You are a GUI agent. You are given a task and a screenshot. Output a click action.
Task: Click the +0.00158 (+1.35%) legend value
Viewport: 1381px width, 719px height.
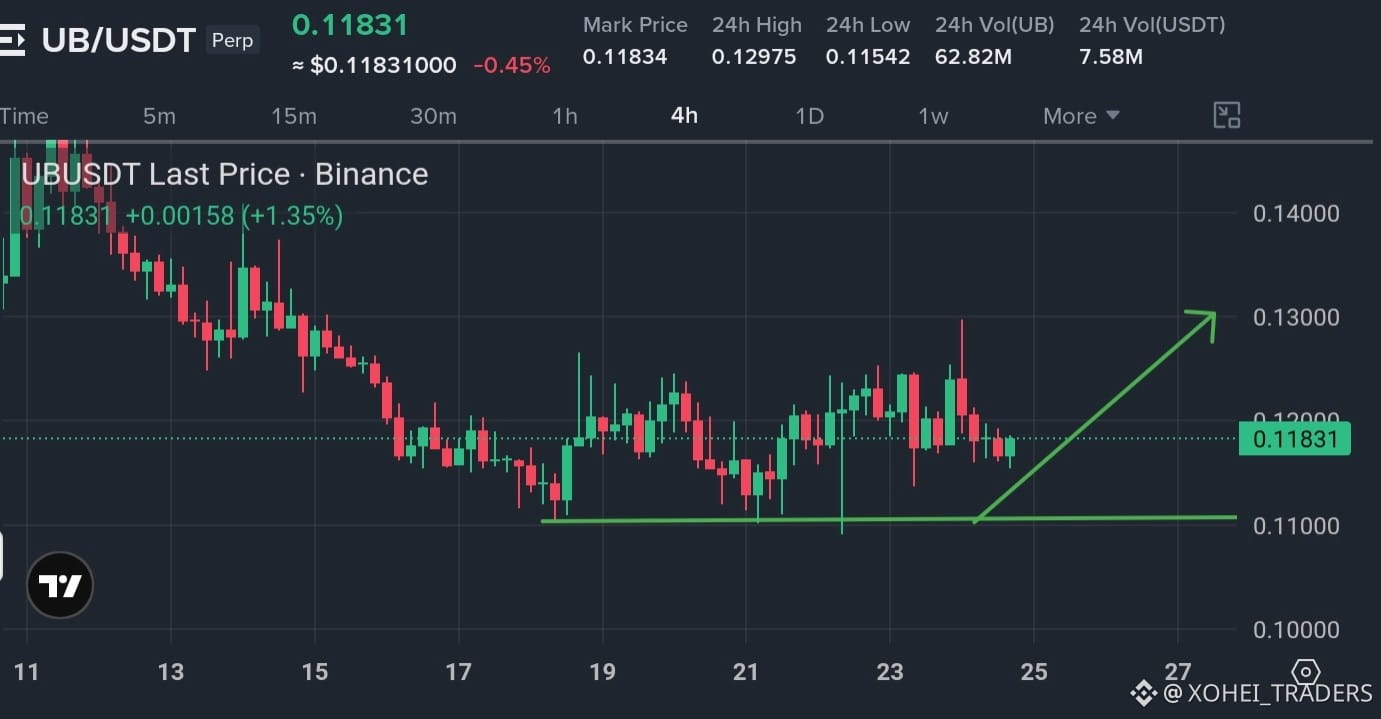coord(234,216)
